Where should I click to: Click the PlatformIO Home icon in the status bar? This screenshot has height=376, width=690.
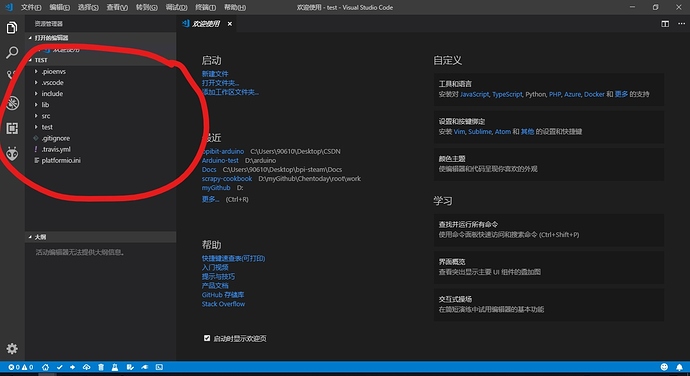click(45, 367)
